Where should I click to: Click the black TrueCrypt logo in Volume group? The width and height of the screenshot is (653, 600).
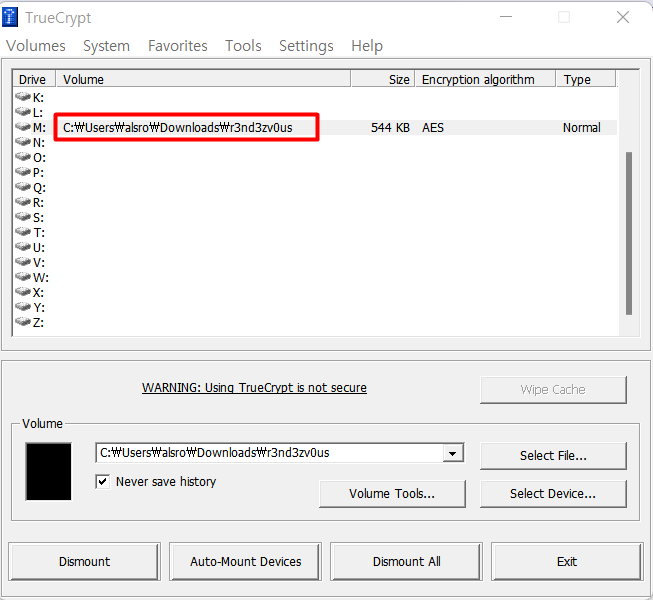48,471
